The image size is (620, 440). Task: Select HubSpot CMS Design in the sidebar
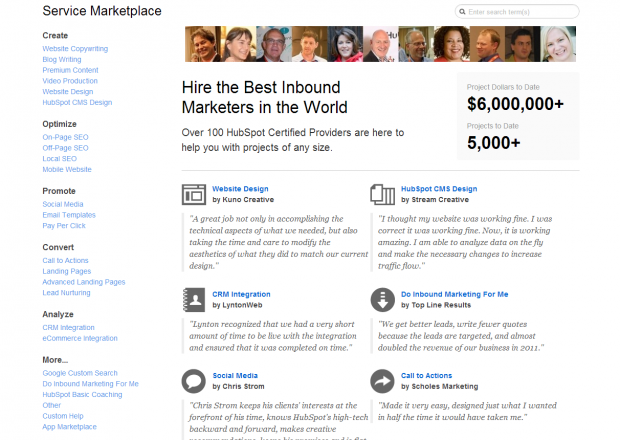point(77,102)
